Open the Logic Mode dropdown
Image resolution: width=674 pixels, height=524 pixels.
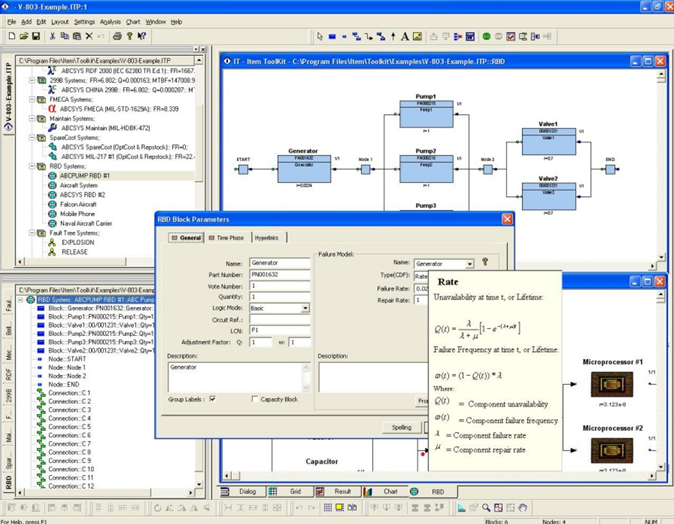coord(305,308)
